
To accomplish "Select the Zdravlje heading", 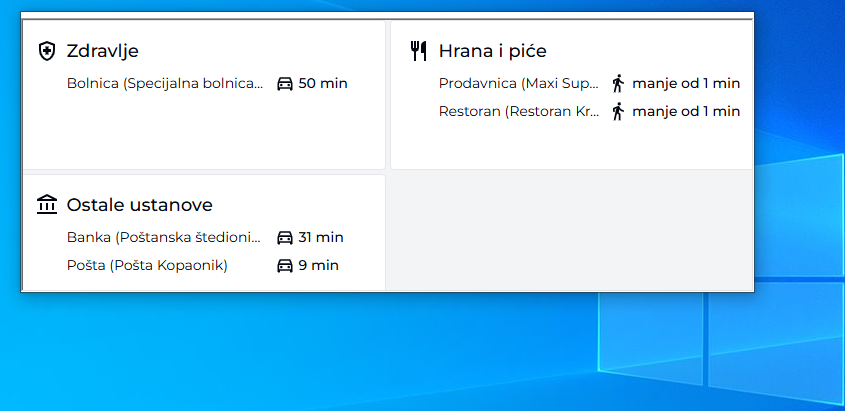I will 102,51.
